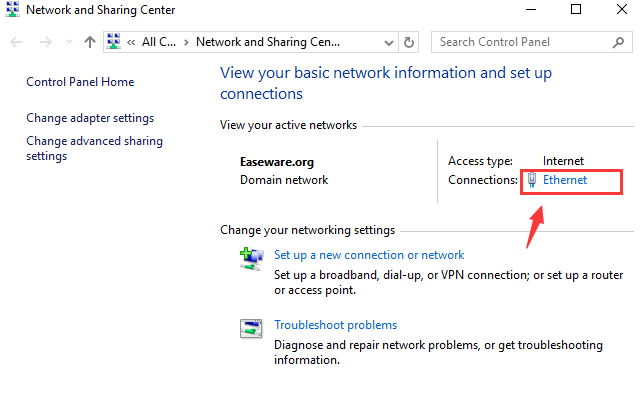Launch the Troubleshoot problems link
Viewport: 643px width, 406px height.
tap(335, 325)
